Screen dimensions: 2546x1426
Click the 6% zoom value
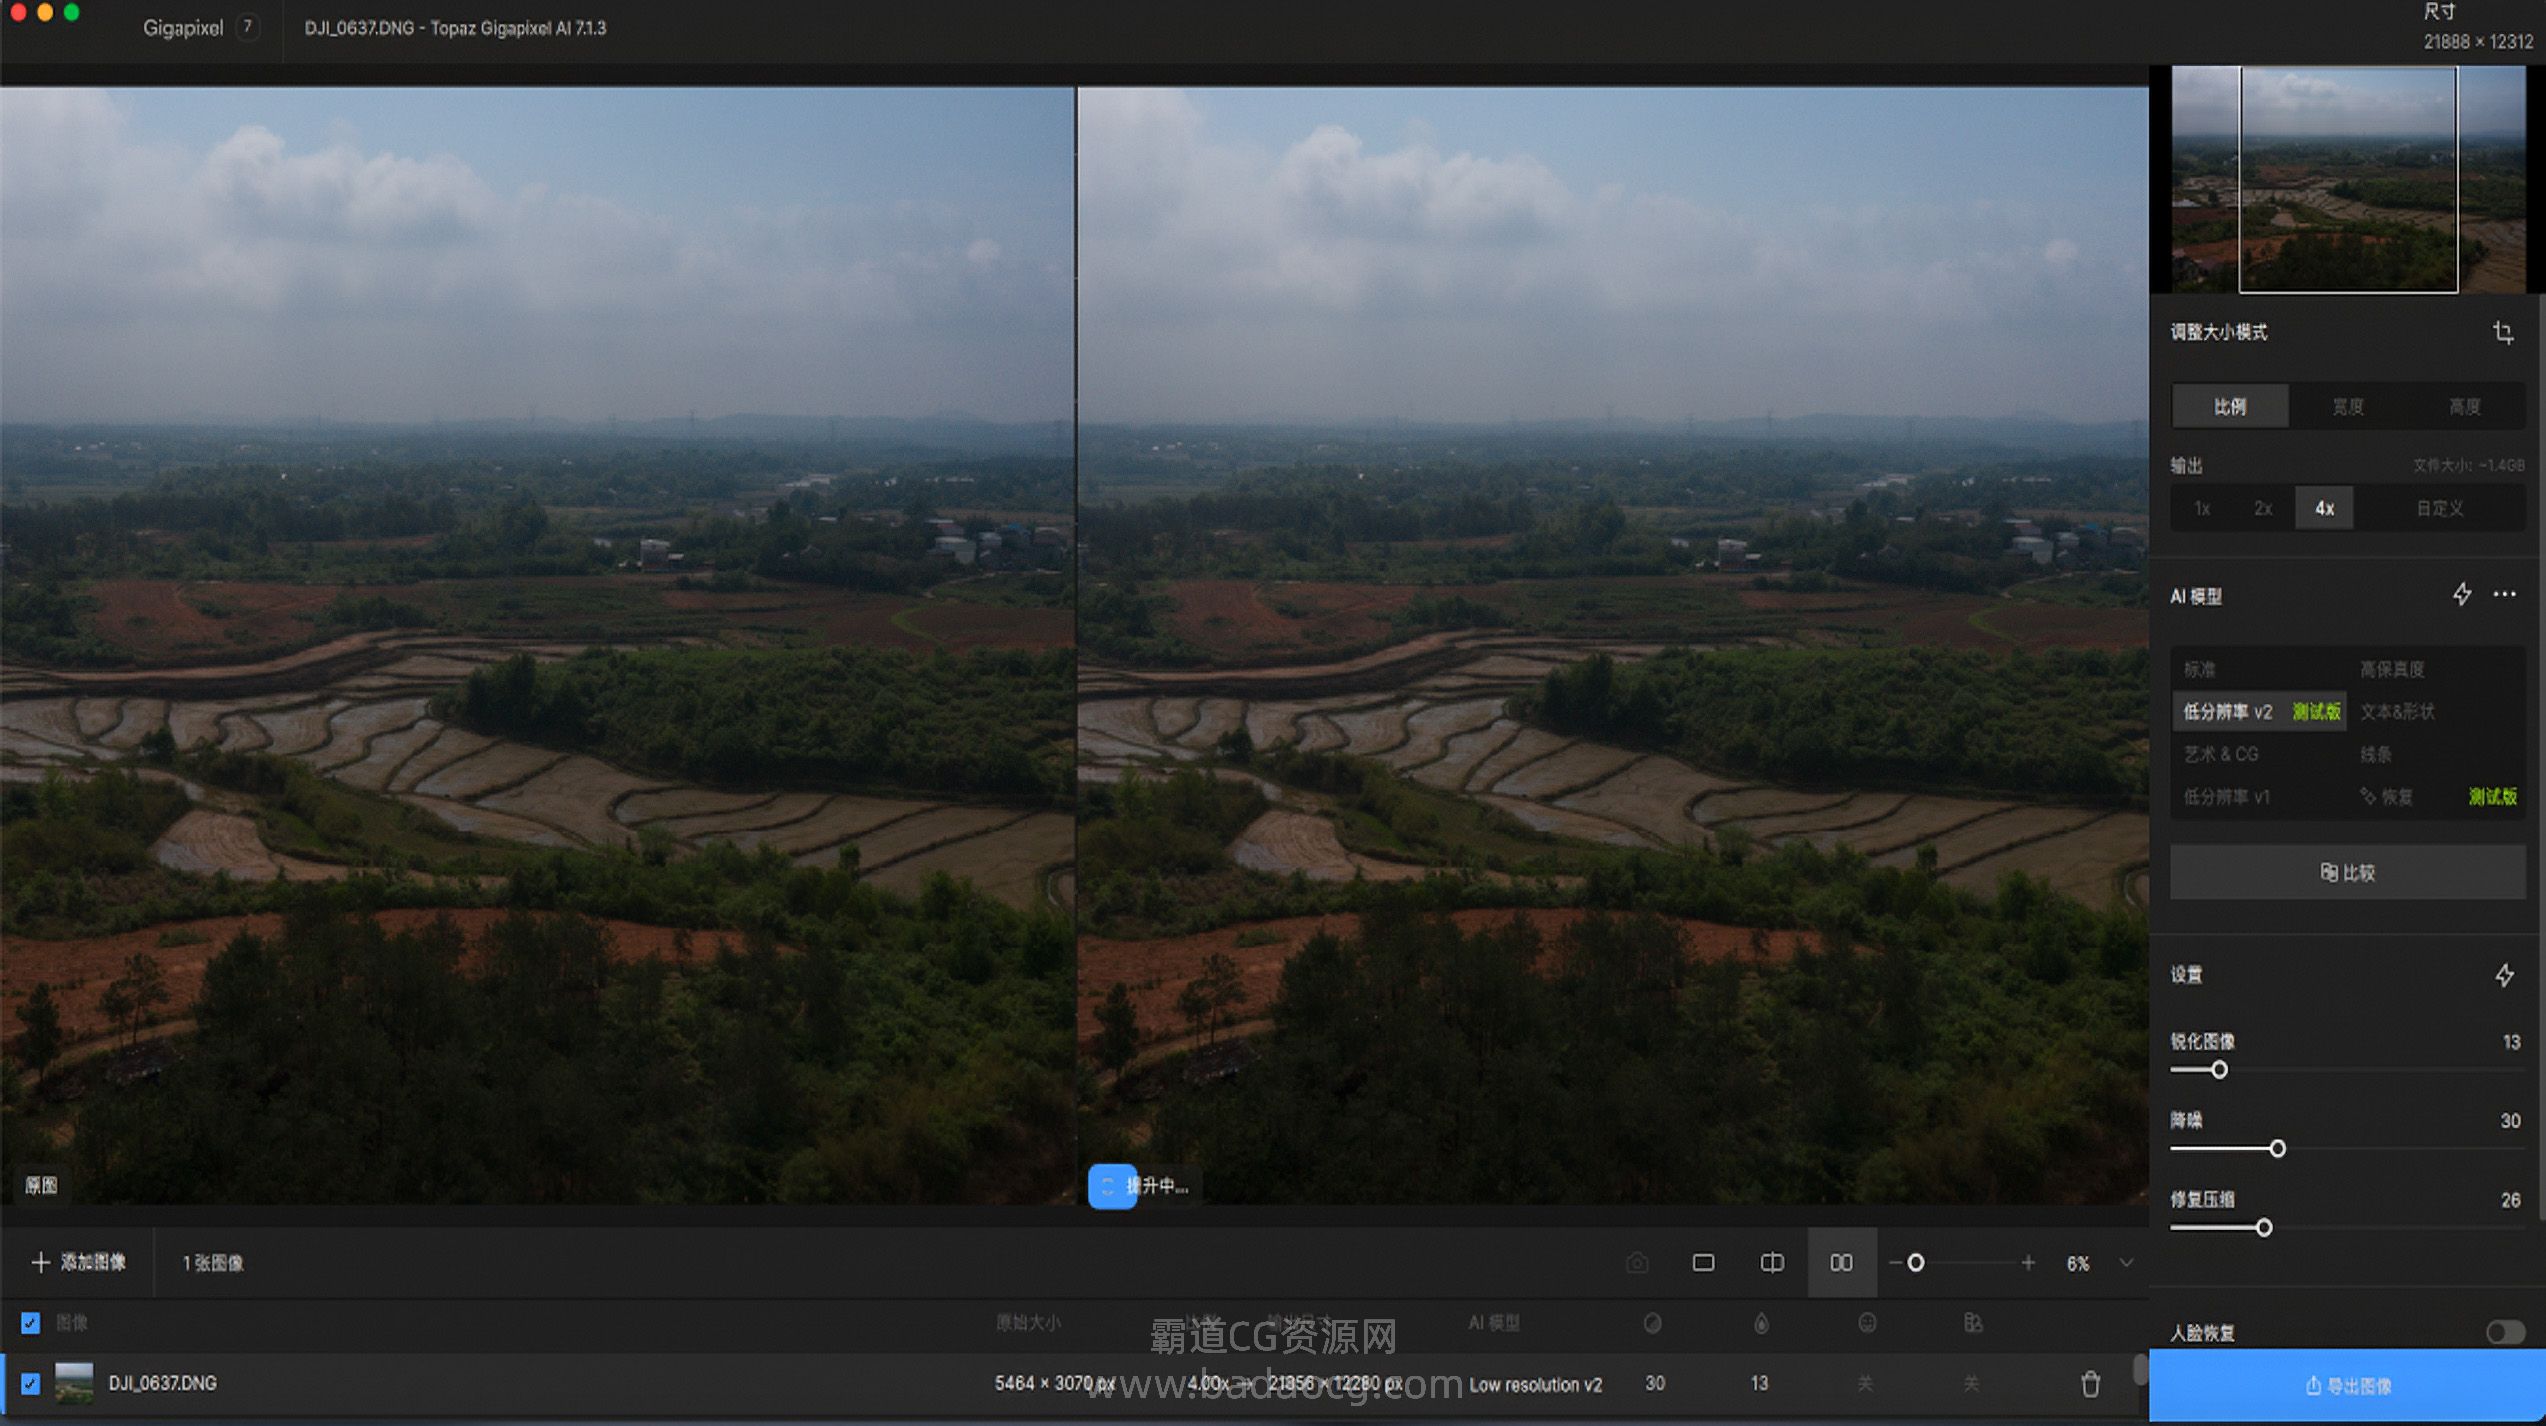point(2078,1264)
